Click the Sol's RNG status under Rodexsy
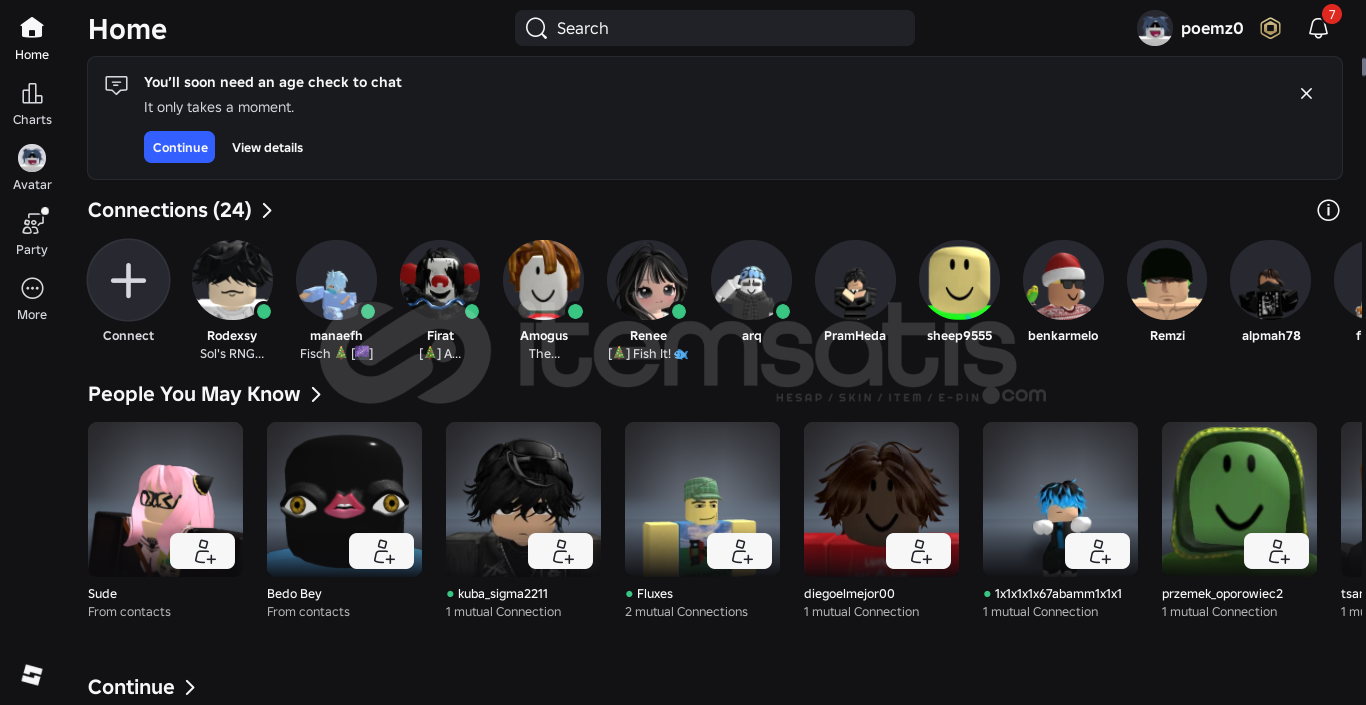This screenshot has width=1366, height=705. [x=232, y=354]
